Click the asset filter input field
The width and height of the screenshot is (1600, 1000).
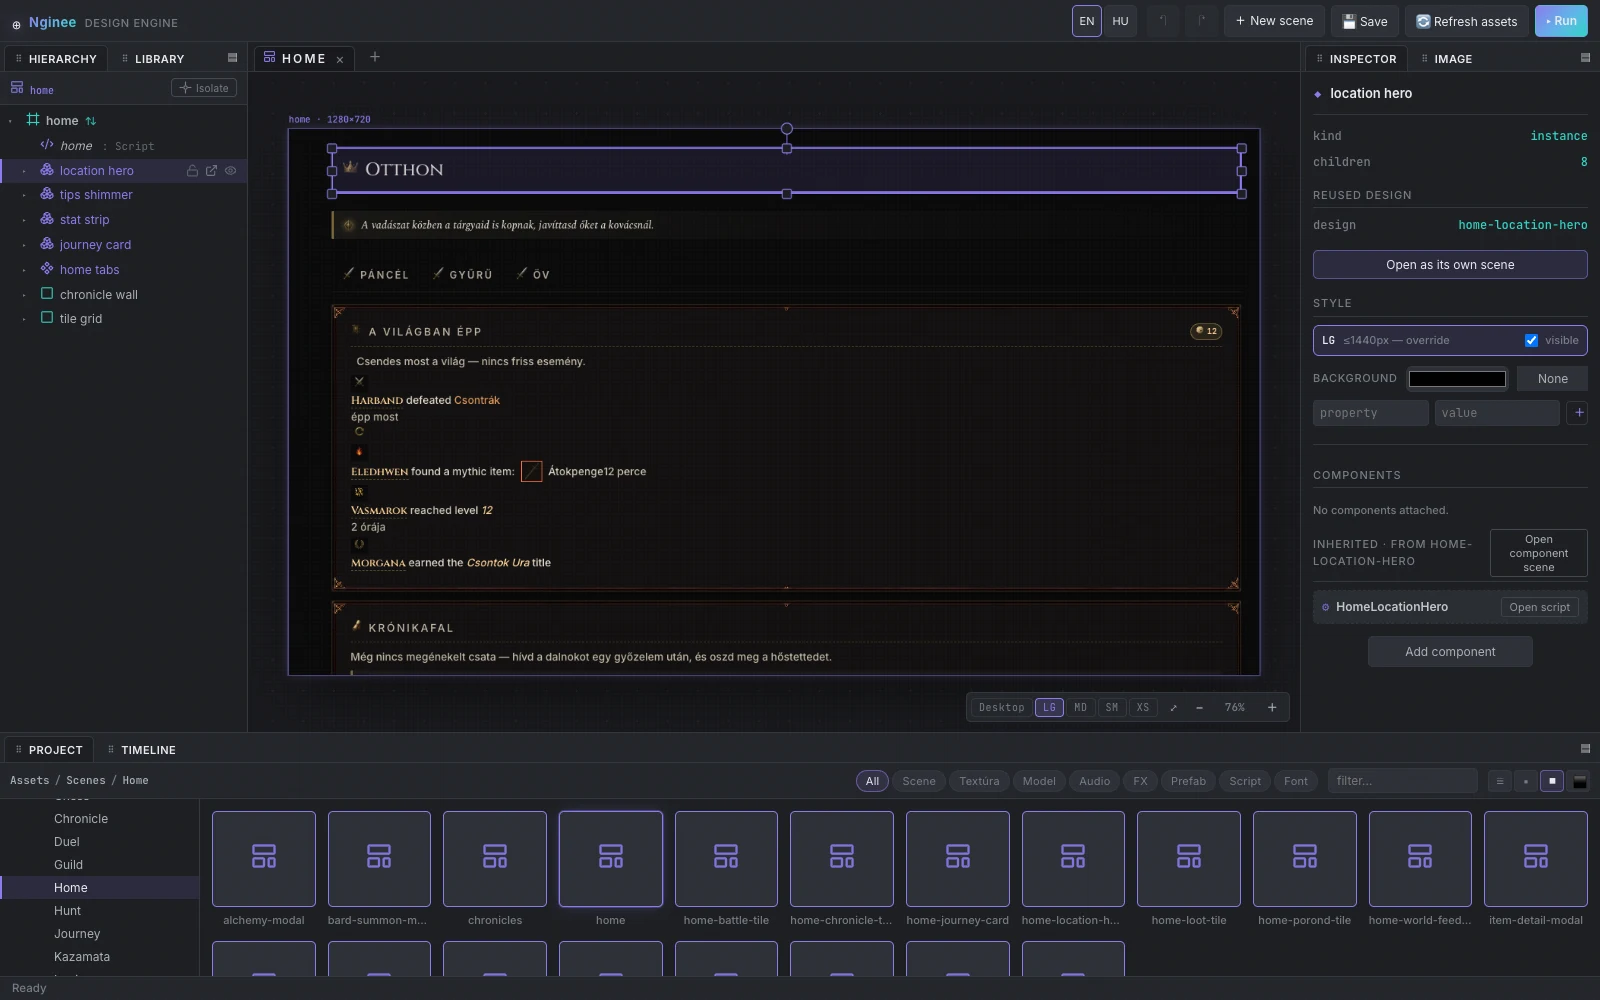click(x=1402, y=782)
